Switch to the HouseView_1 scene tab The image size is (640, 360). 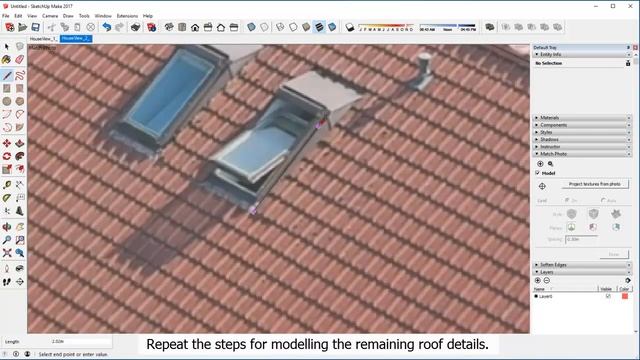click(x=43, y=38)
